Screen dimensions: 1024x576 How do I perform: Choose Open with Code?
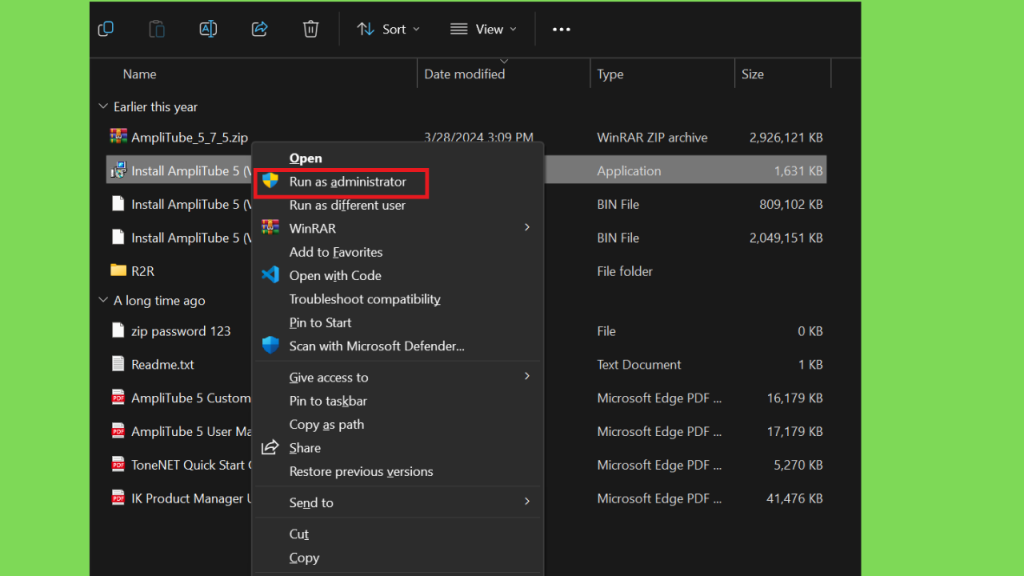click(335, 275)
